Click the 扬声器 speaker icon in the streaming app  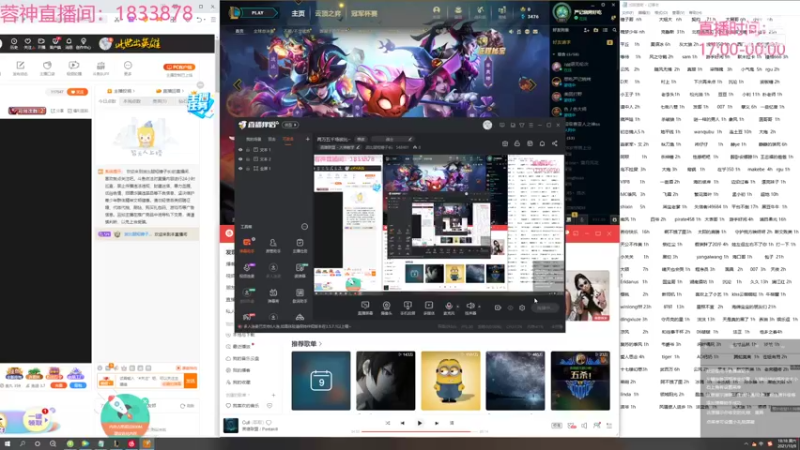pyautogui.click(x=470, y=308)
